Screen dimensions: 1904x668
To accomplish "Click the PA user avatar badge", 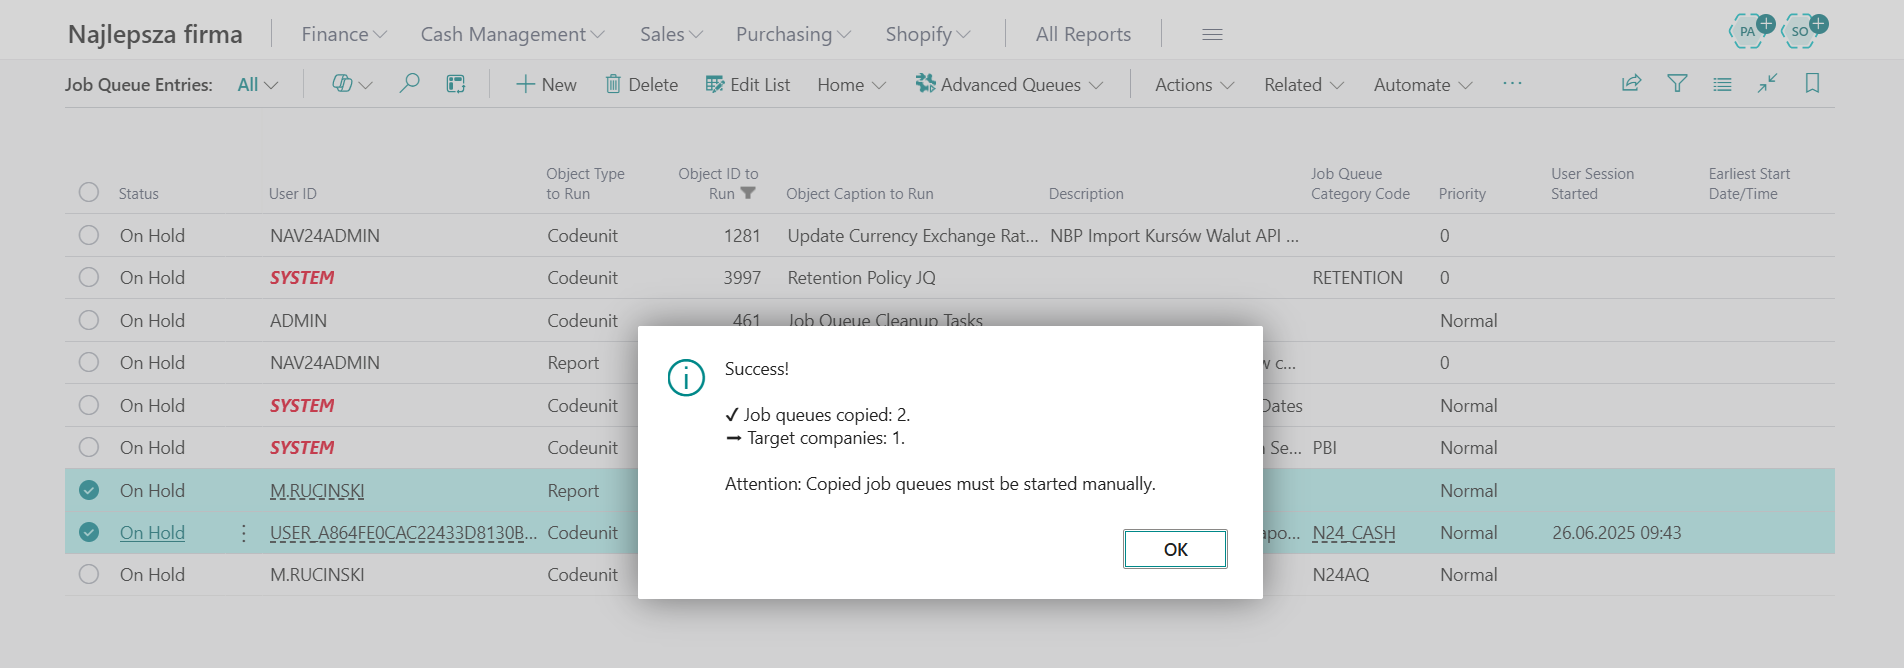I will coord(1748,31).
